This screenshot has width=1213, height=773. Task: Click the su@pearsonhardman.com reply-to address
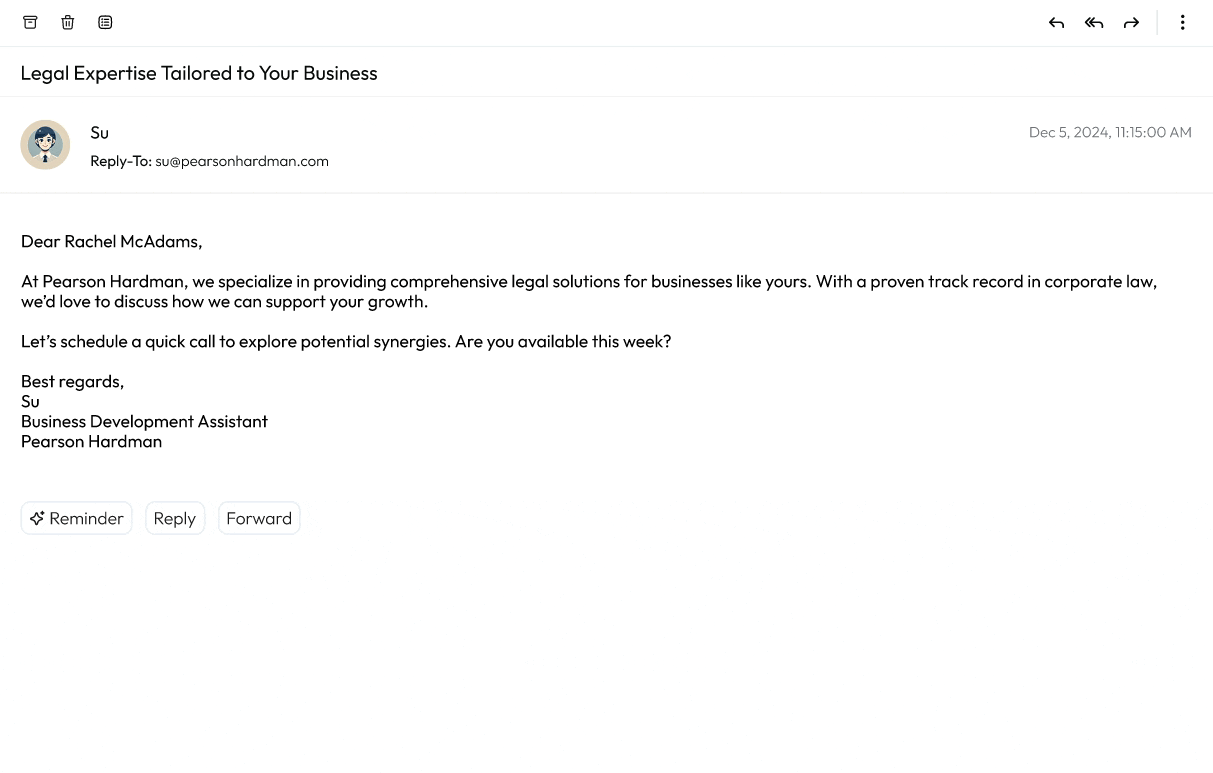coord(242,161)
